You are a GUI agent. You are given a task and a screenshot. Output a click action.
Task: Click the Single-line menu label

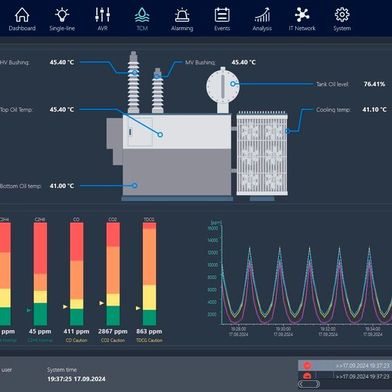point(62,28)
